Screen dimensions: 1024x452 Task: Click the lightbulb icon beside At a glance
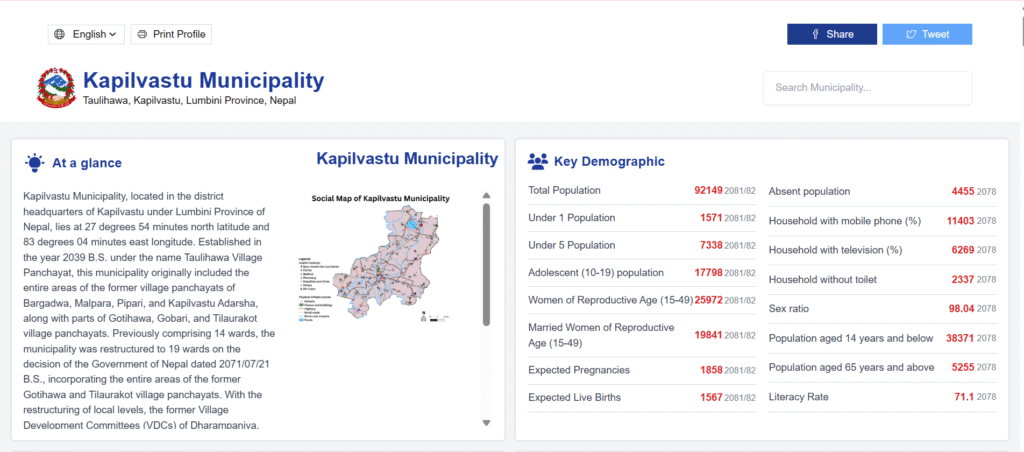pyautogui.click(x=35, y=162)
